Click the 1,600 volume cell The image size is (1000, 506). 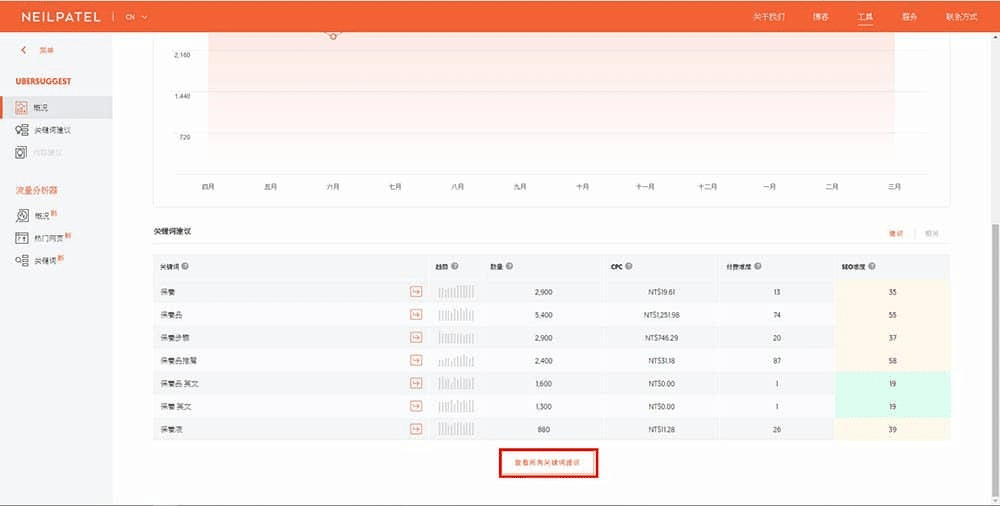tap(543, 383)
